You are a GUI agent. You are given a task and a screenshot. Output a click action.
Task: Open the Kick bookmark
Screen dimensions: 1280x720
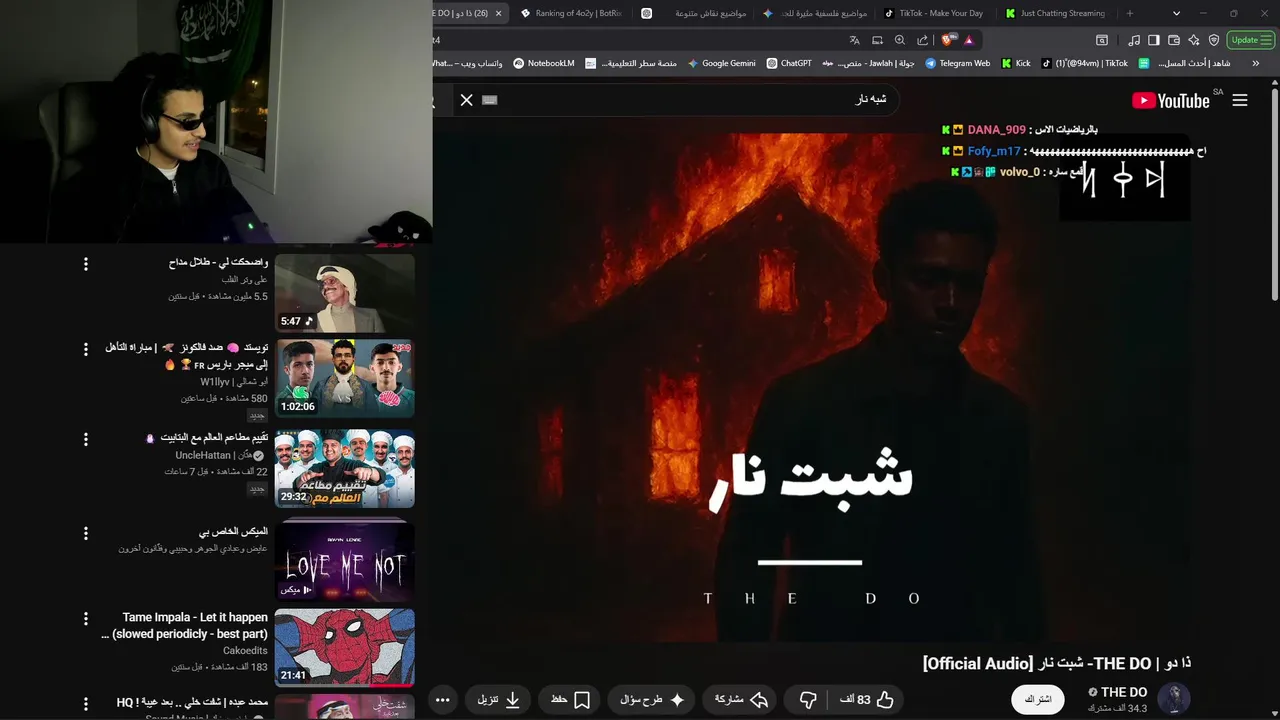click(x=1016, y=63)
